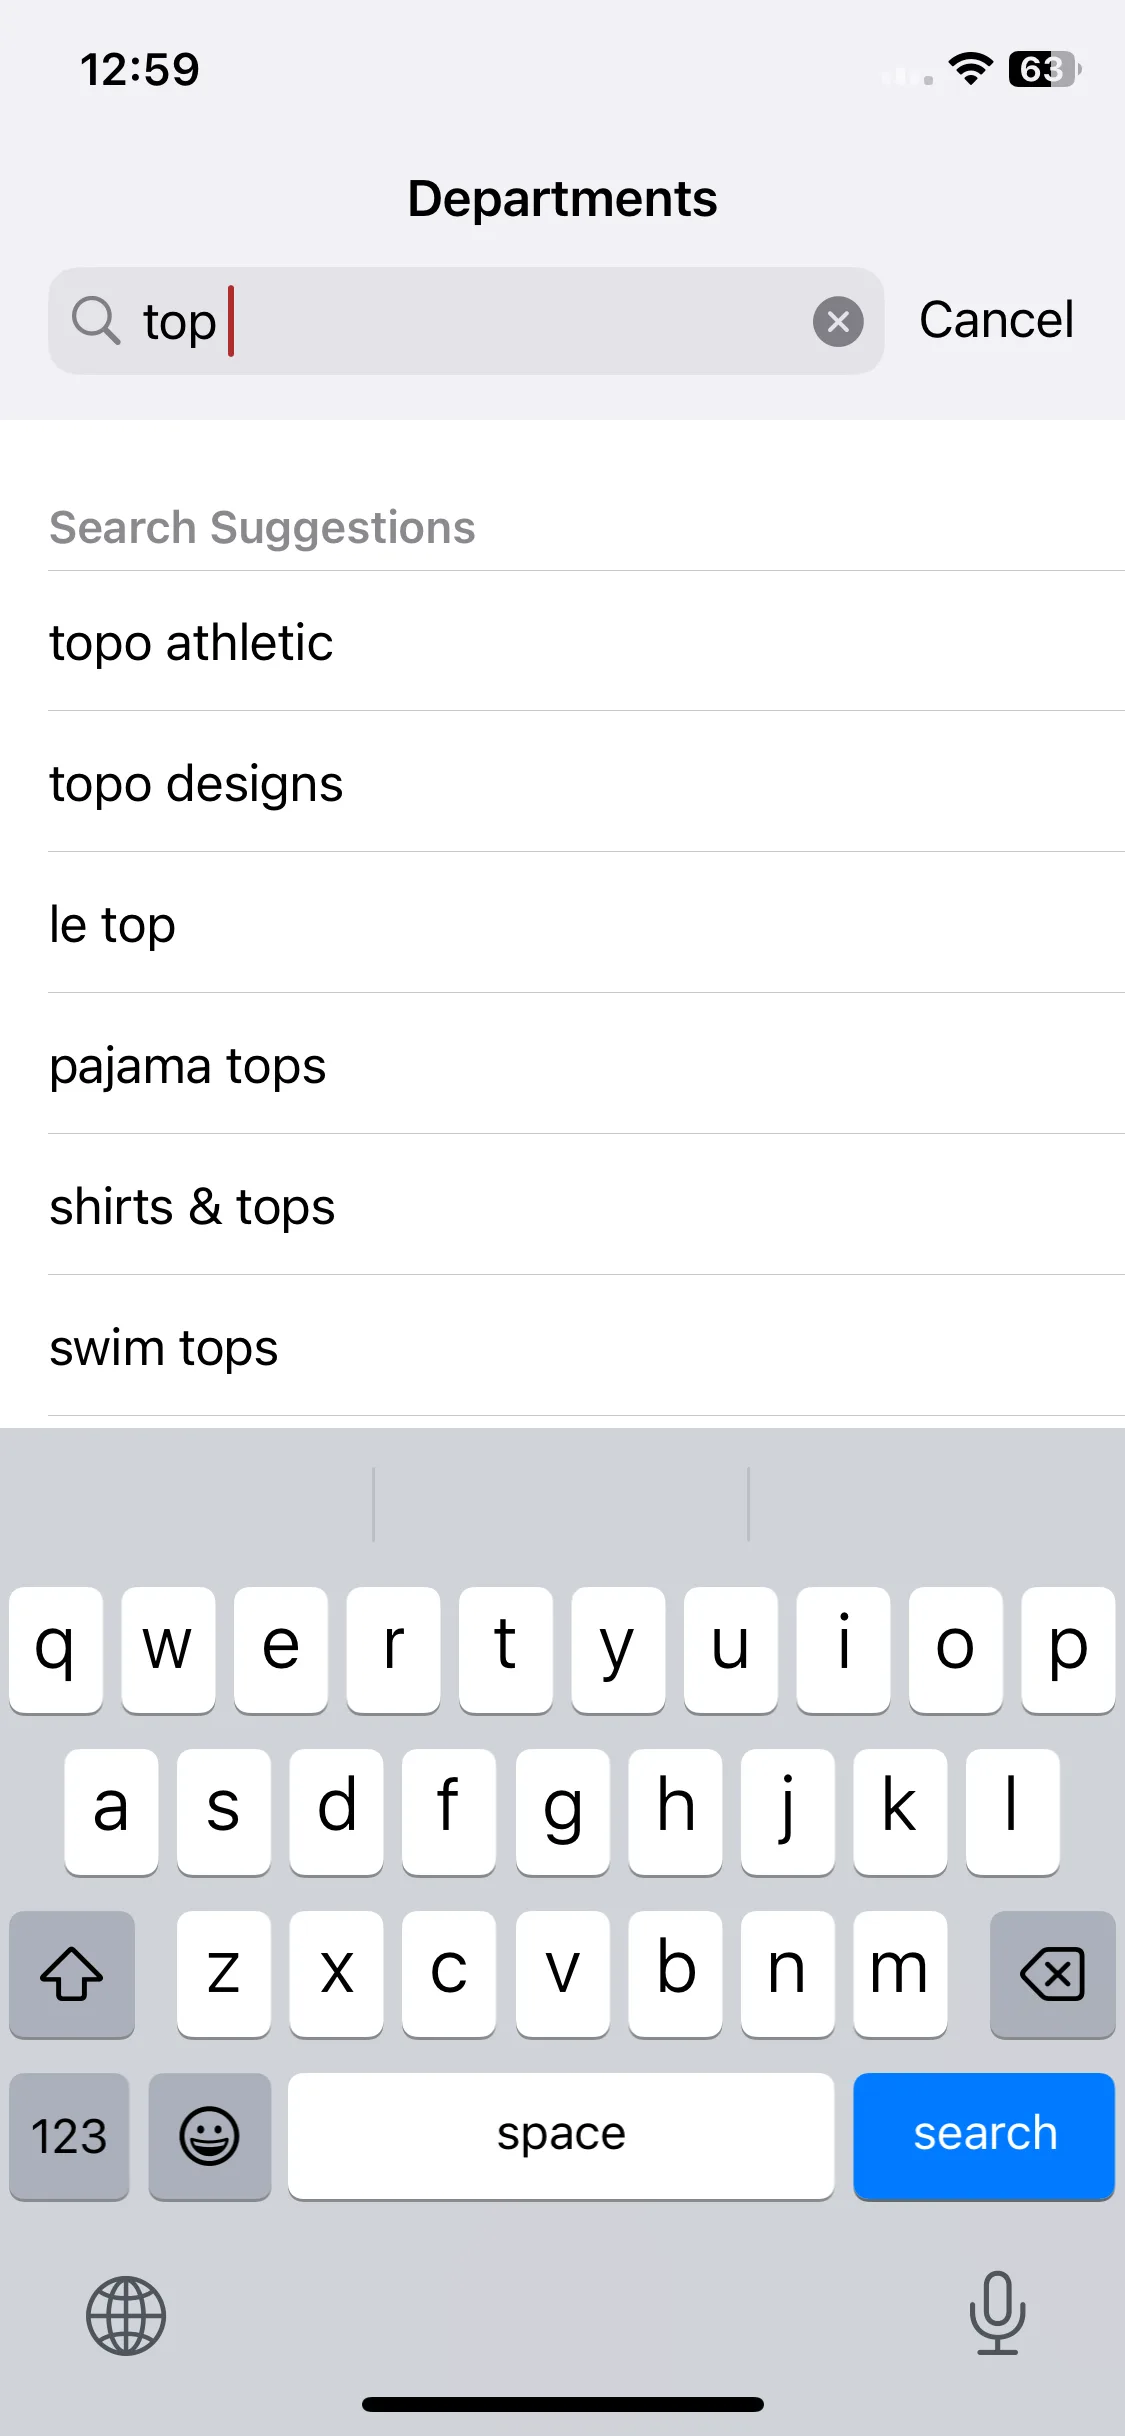Tap the space bar key

click(x=561, y=2136)
